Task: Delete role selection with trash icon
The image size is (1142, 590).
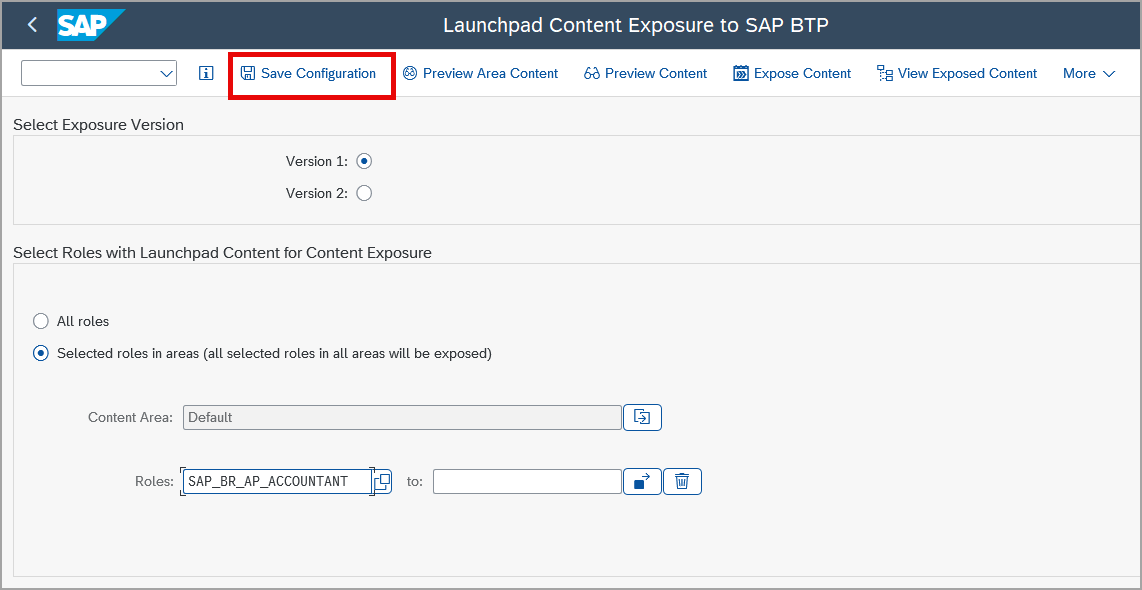Action: [x=682, y=481]
